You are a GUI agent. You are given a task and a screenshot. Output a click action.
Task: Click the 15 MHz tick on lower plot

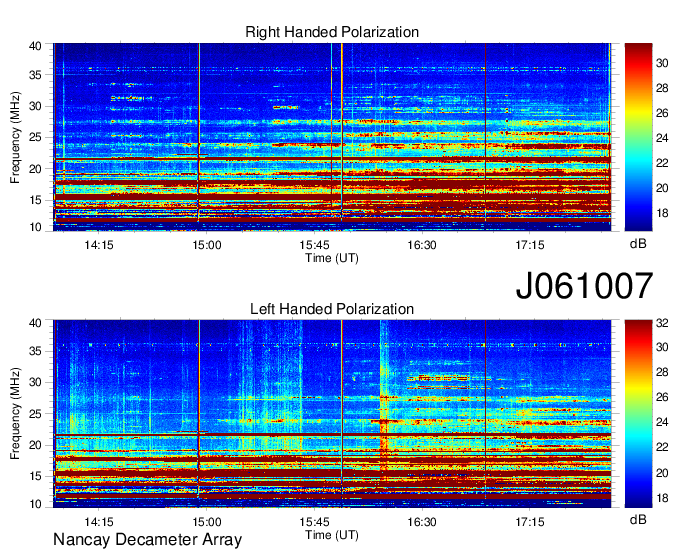click(35, 477)
